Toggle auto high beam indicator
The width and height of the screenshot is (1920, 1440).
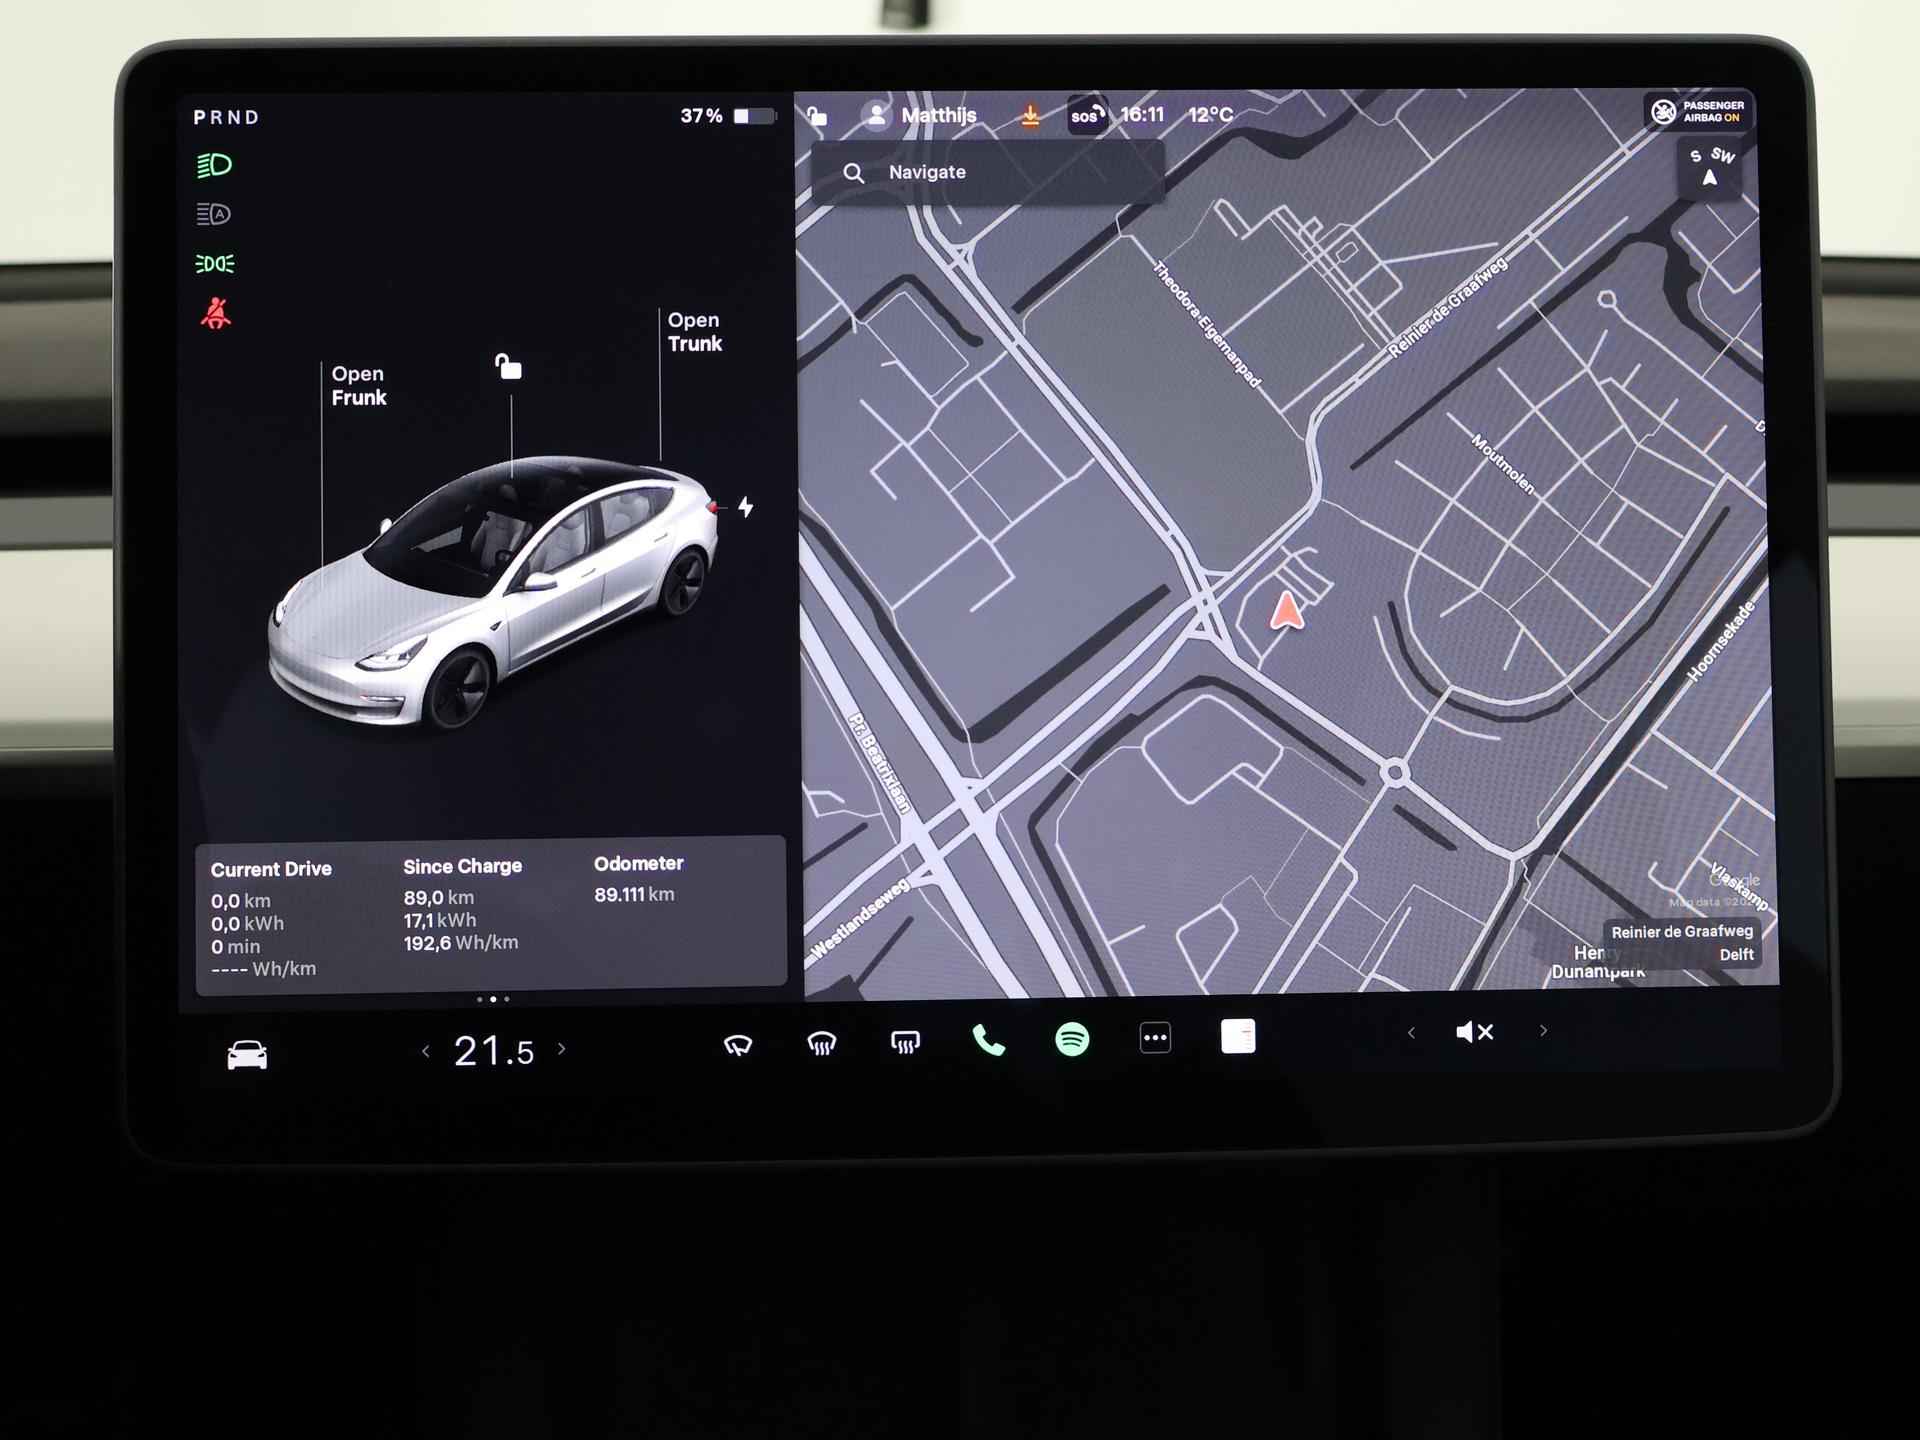[213, 214]
